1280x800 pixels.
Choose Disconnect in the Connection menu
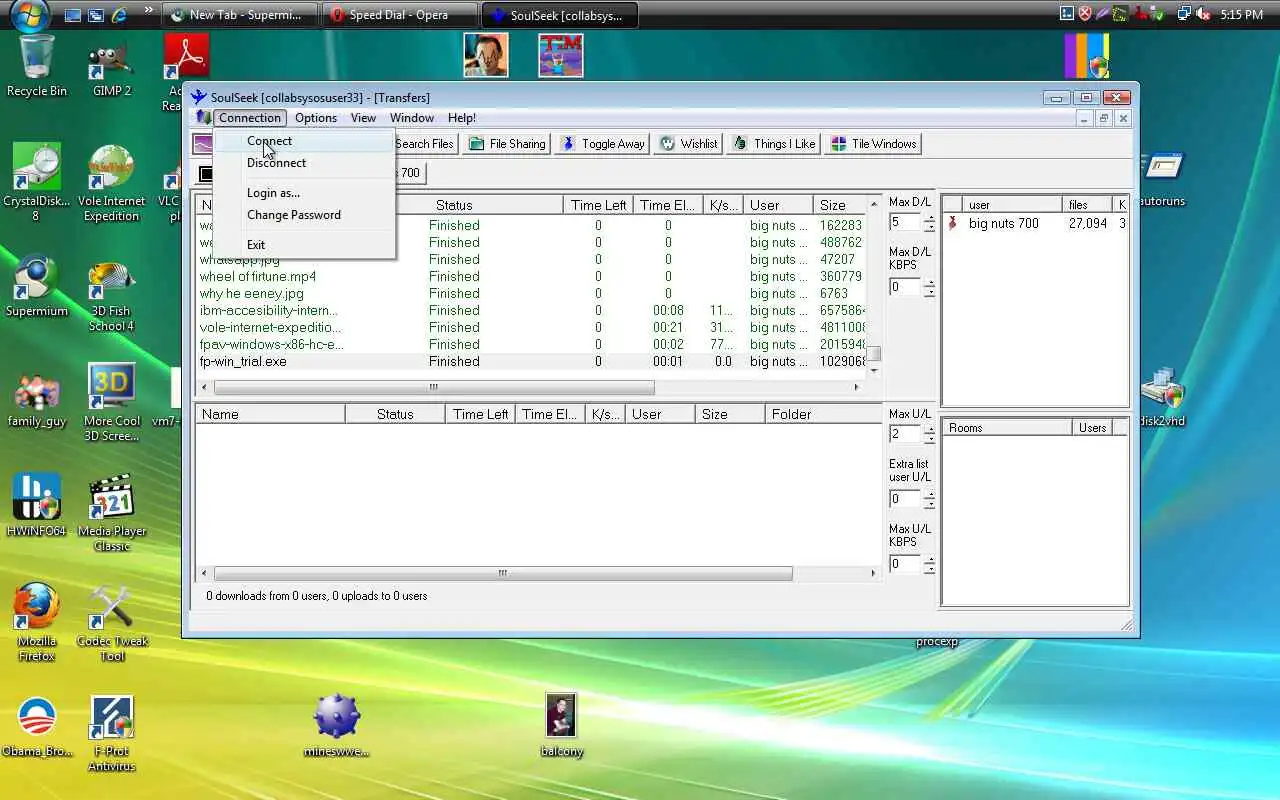(304, 163)
